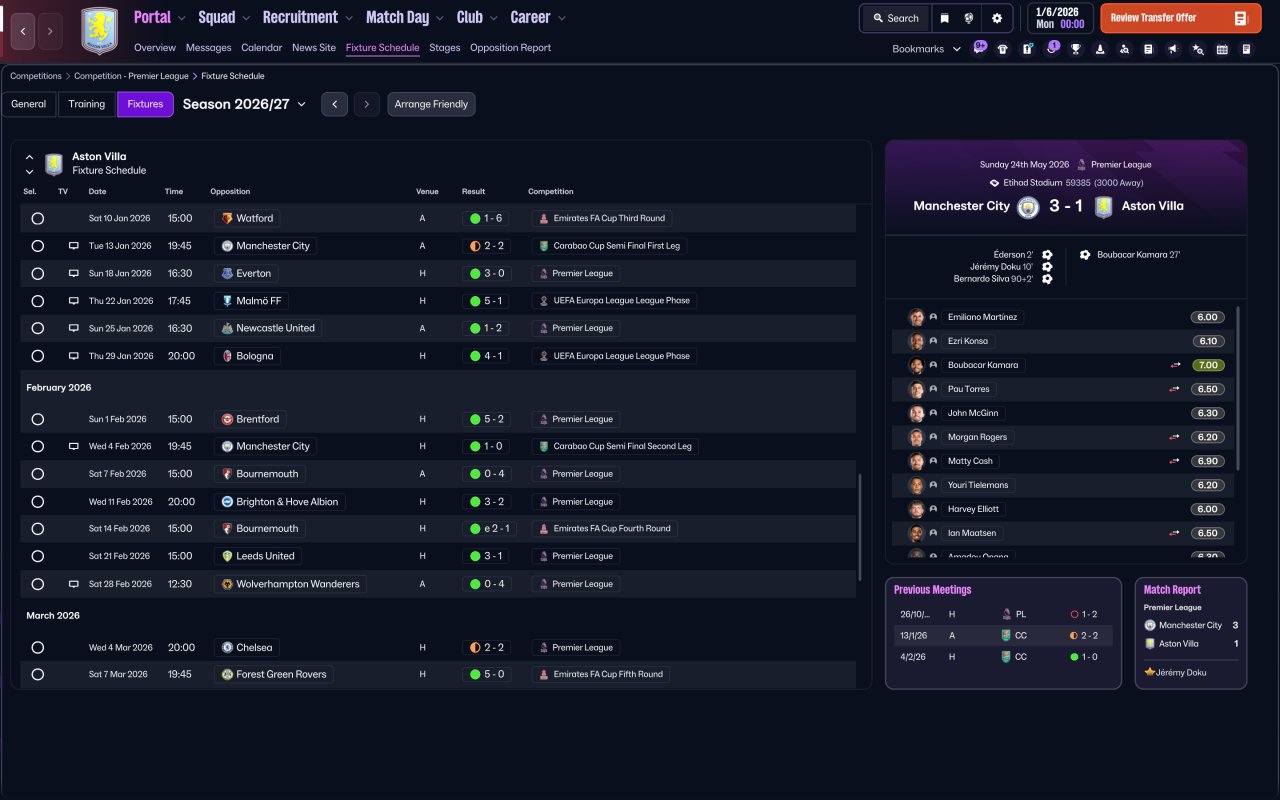Switch to the Stages tab
This screenshot has width=1280, height=800.
pyautogui.click(x=445, y=48)
